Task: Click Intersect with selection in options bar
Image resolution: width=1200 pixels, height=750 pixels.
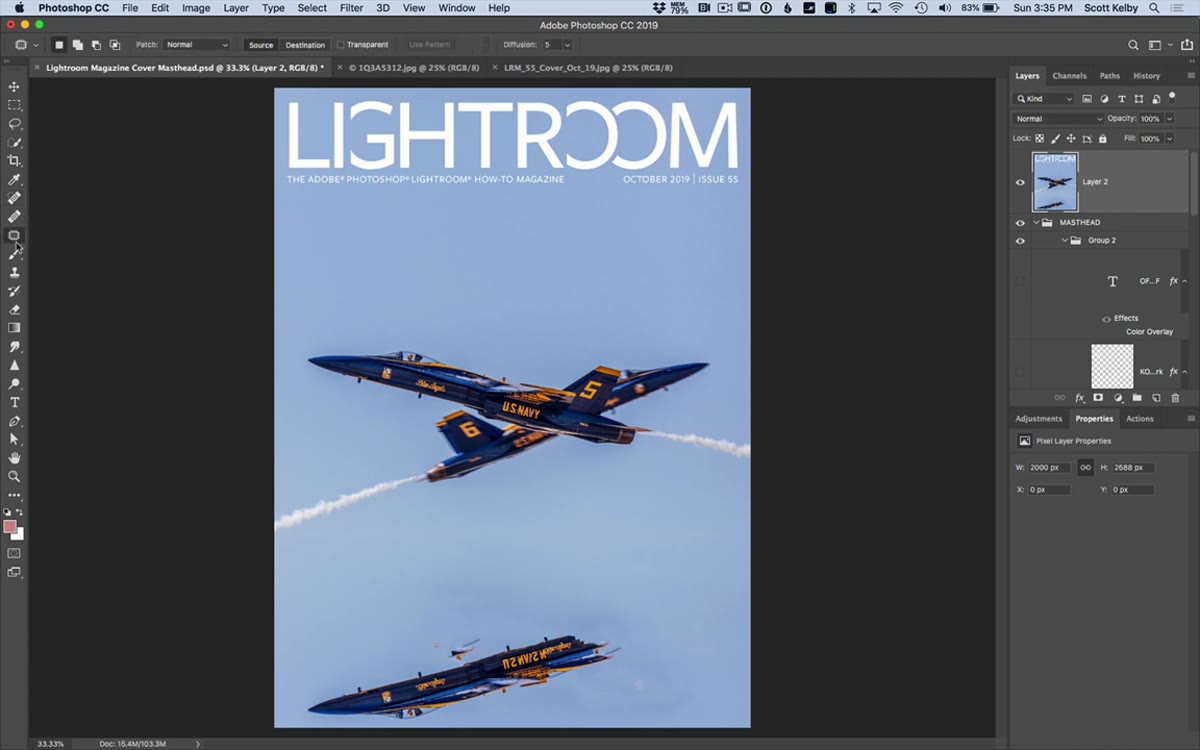Action: (x=115, y=45)
